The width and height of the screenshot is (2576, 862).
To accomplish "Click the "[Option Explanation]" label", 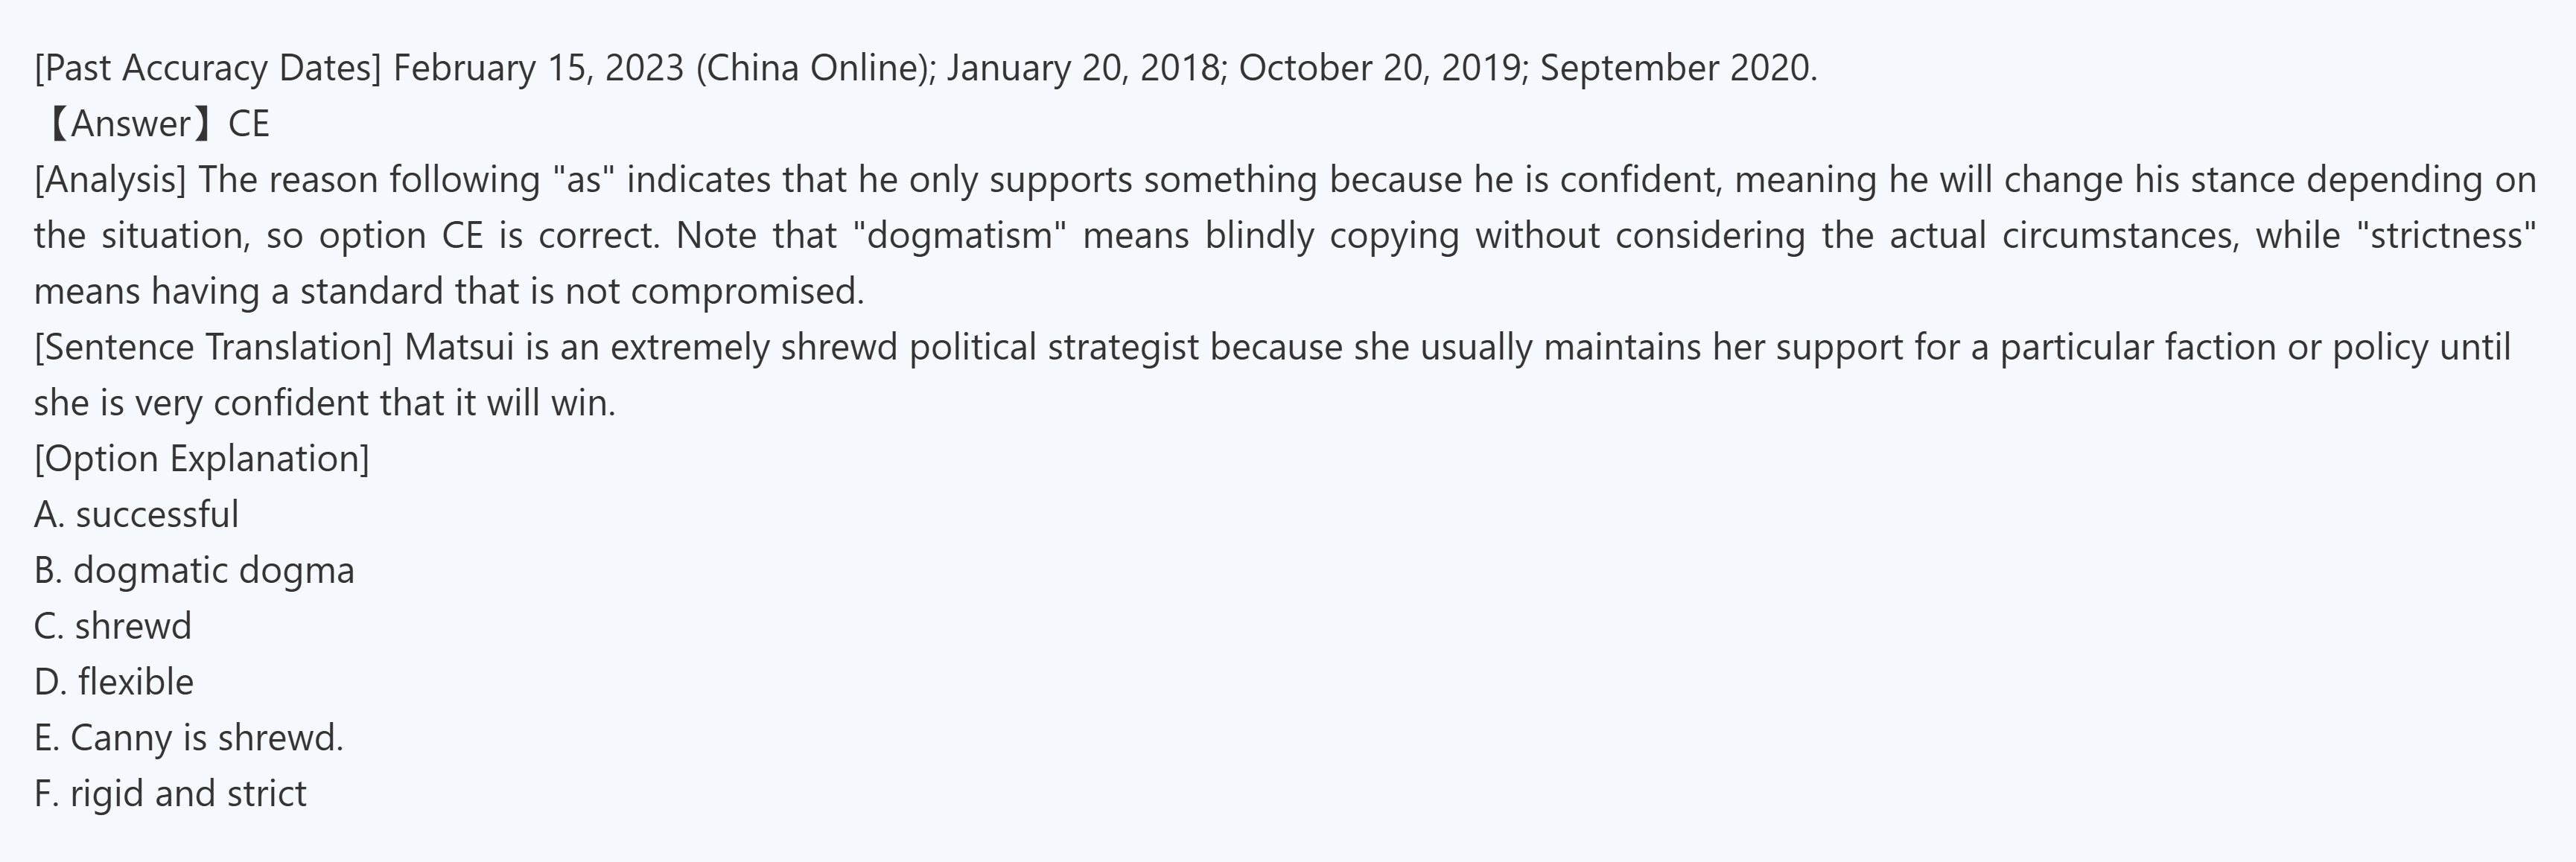I will point(201,459).
